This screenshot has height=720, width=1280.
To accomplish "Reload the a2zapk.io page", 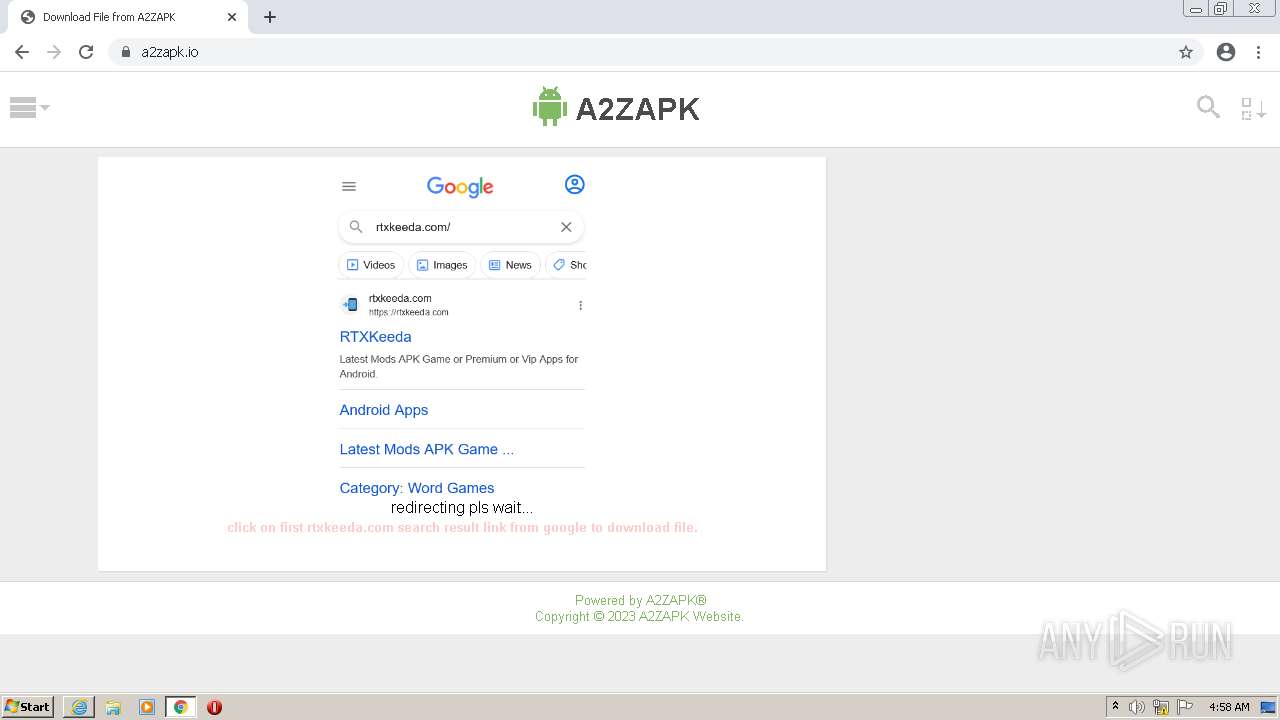I will pyautogui.click(x=86, y=52).
